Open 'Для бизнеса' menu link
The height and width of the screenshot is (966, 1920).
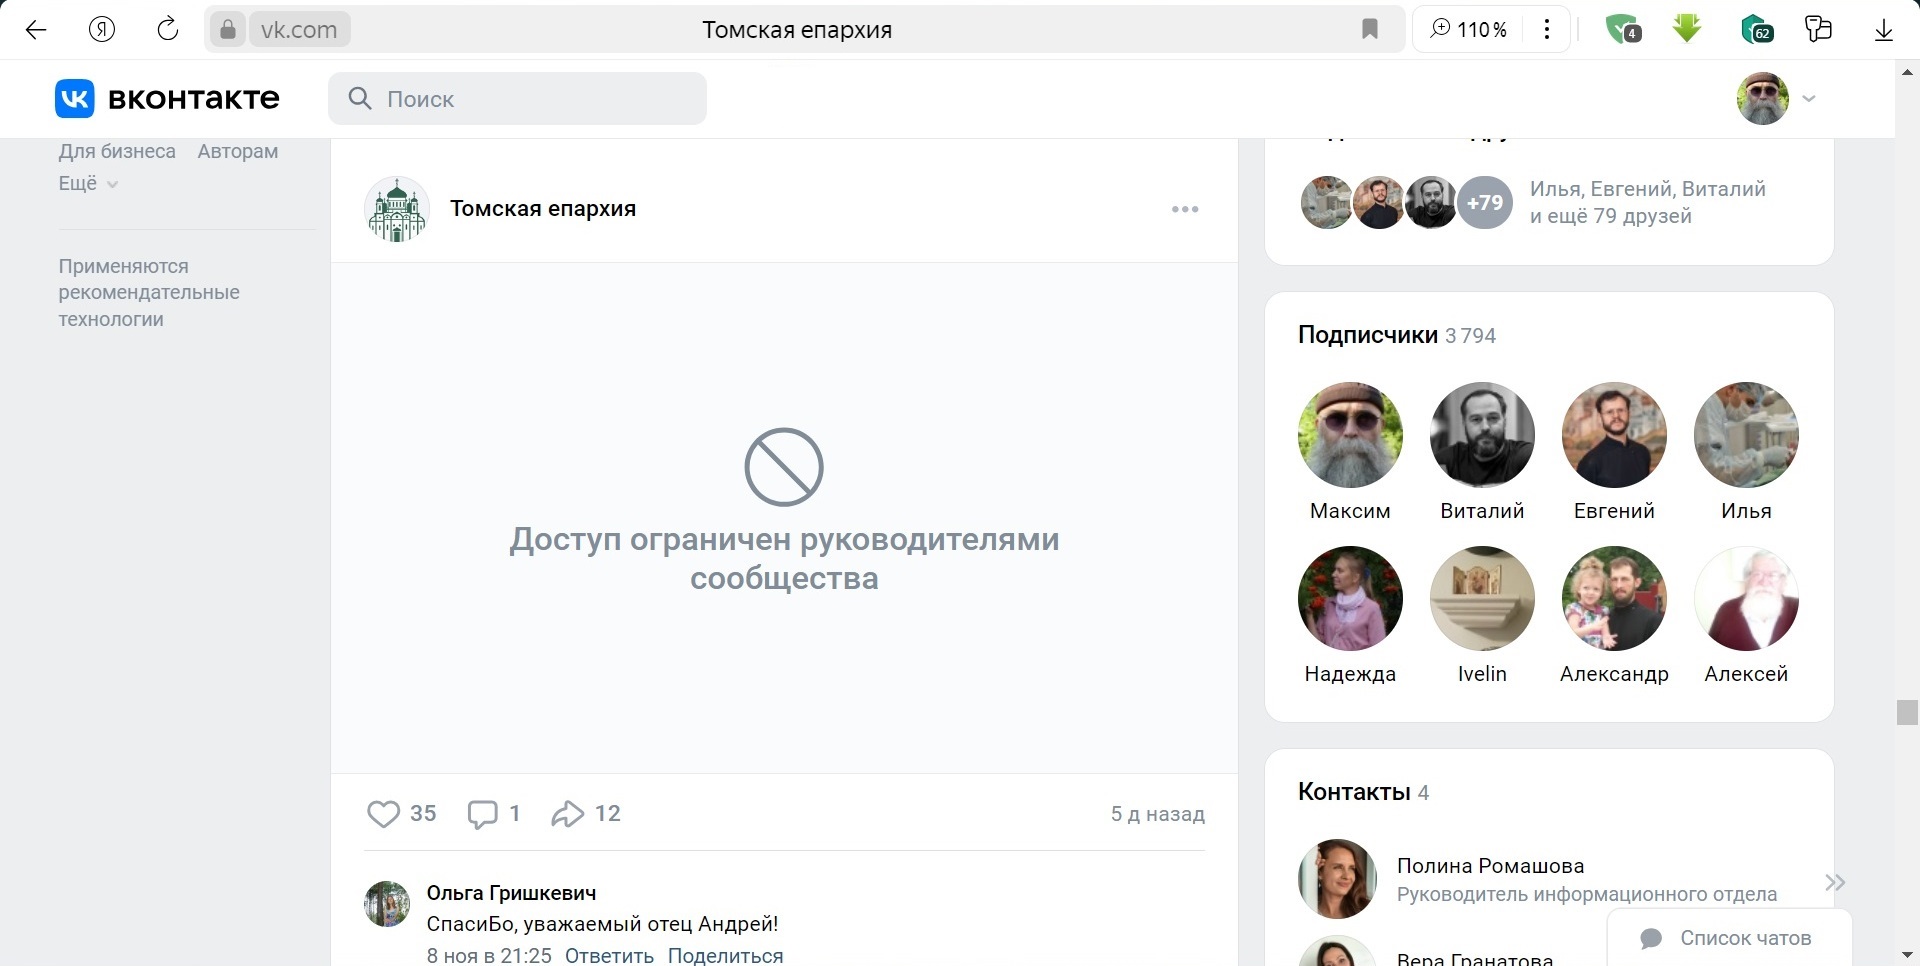[x=117, y=151]
